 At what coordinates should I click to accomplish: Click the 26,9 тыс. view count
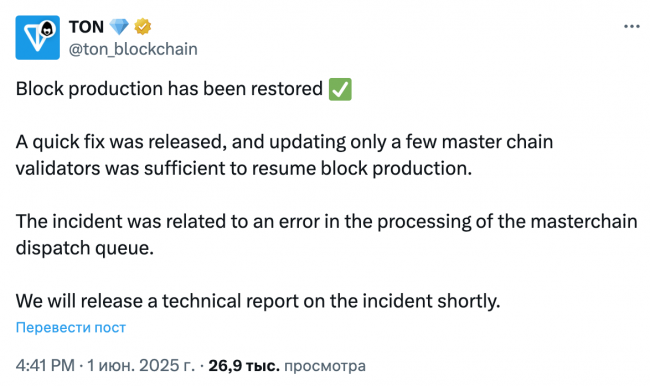[x=244, y=366]
